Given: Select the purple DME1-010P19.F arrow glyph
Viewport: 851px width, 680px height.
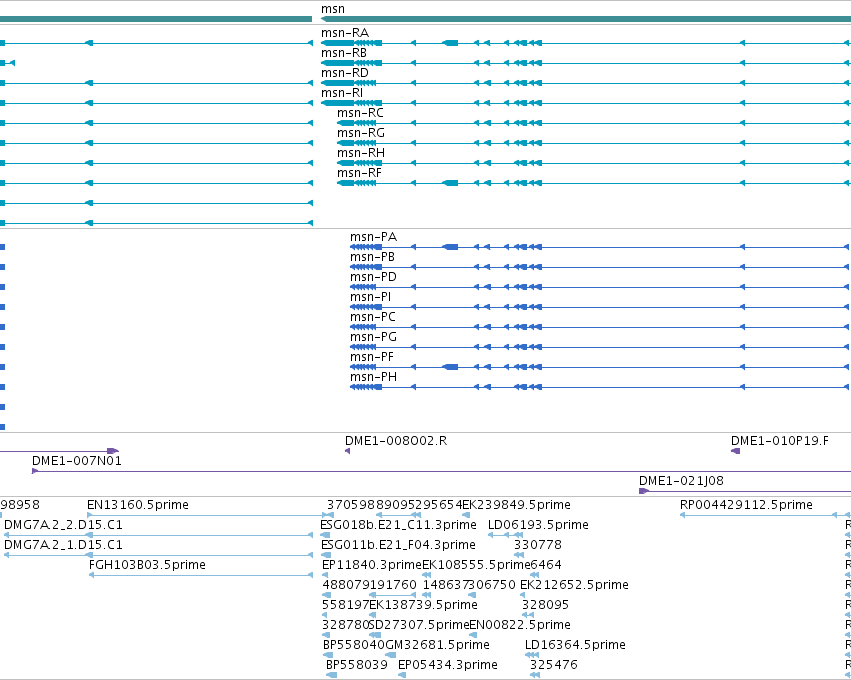Looking at the screenshot, I should tap(735, 451).
